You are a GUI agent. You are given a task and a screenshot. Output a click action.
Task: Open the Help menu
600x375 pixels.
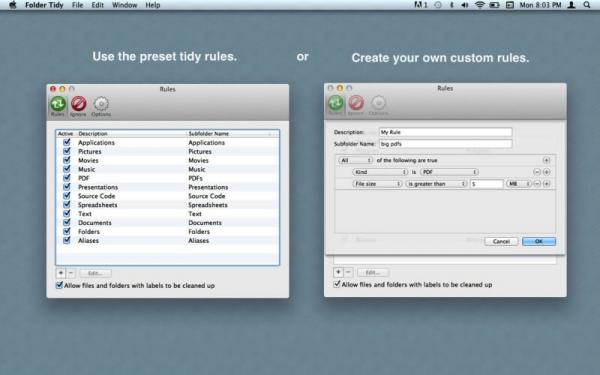pyautogui.click(x=153, y=5)
